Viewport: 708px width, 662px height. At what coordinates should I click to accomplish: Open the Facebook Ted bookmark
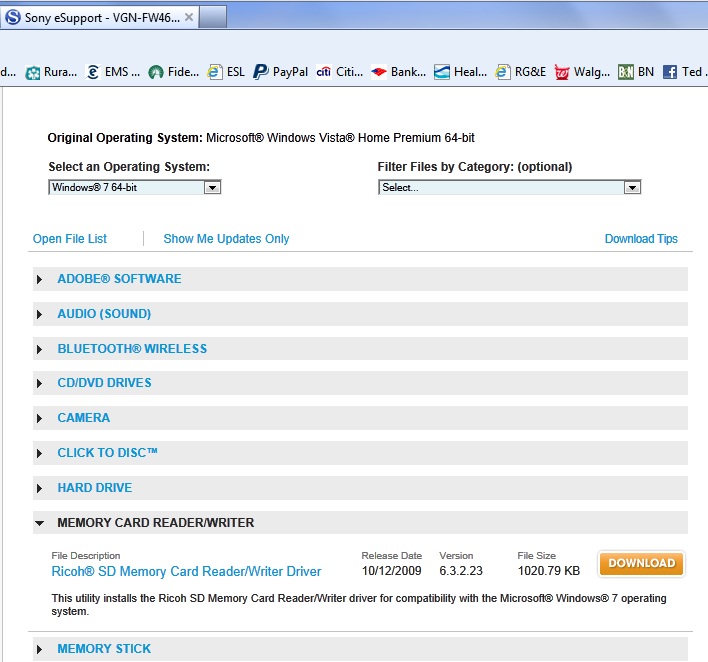point(682,72)
